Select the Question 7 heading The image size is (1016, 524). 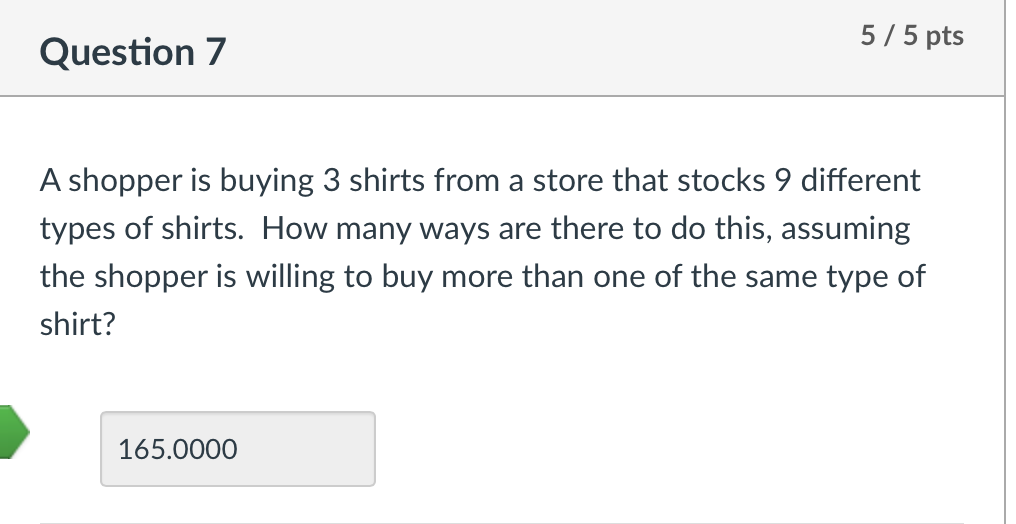(133, 52)
